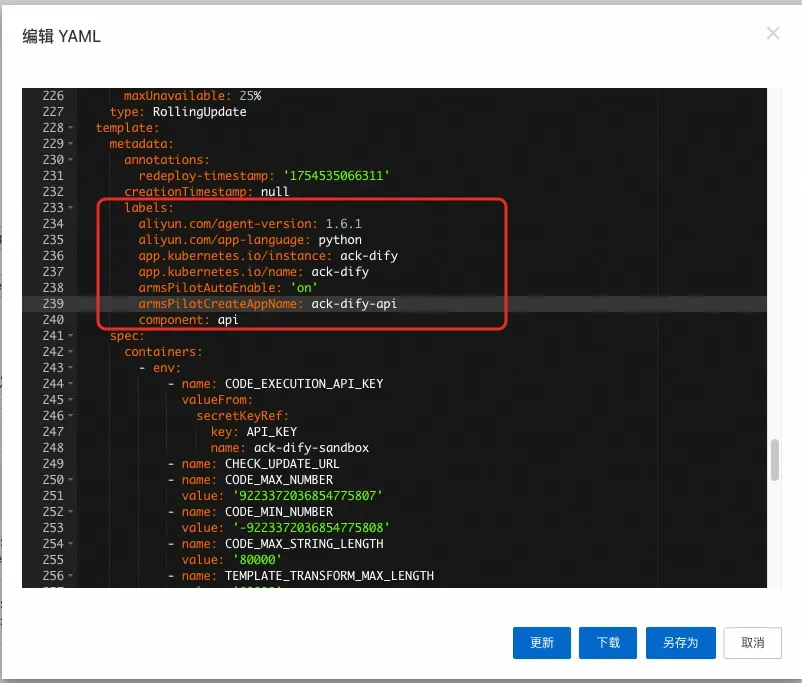Click the 另存为 button
Screen dimensions: 802x683
coord(680,643)
